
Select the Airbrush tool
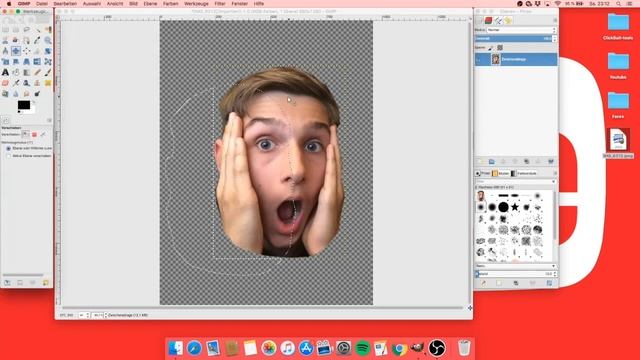(16, 83)
